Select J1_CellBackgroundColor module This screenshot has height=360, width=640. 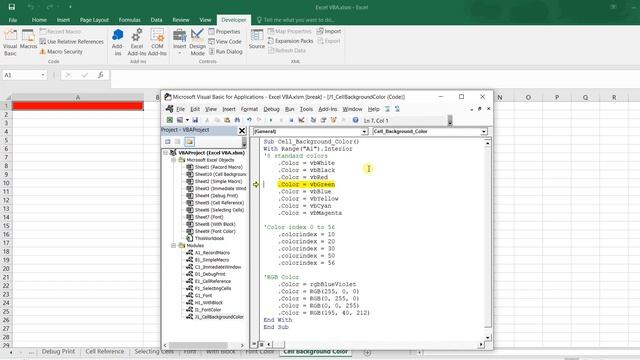click(215, 317)
